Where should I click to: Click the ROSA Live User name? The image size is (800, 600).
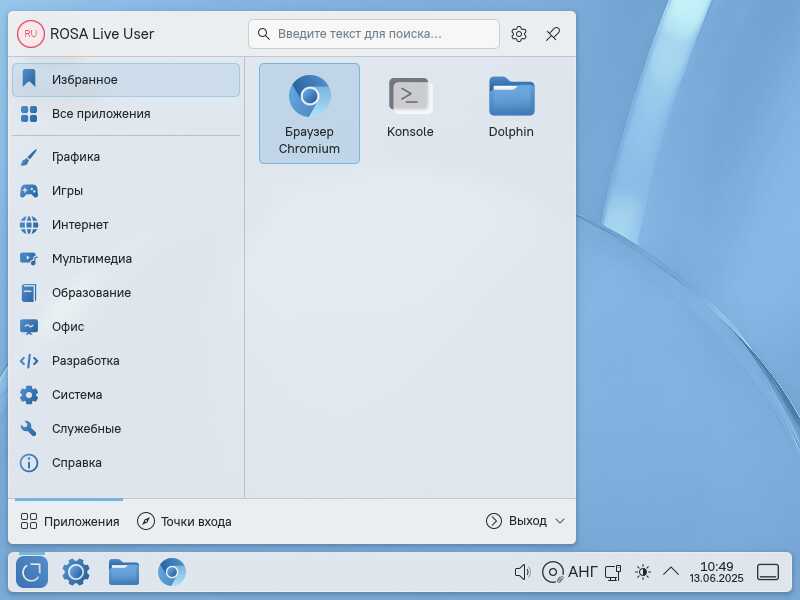click(102, 34)
